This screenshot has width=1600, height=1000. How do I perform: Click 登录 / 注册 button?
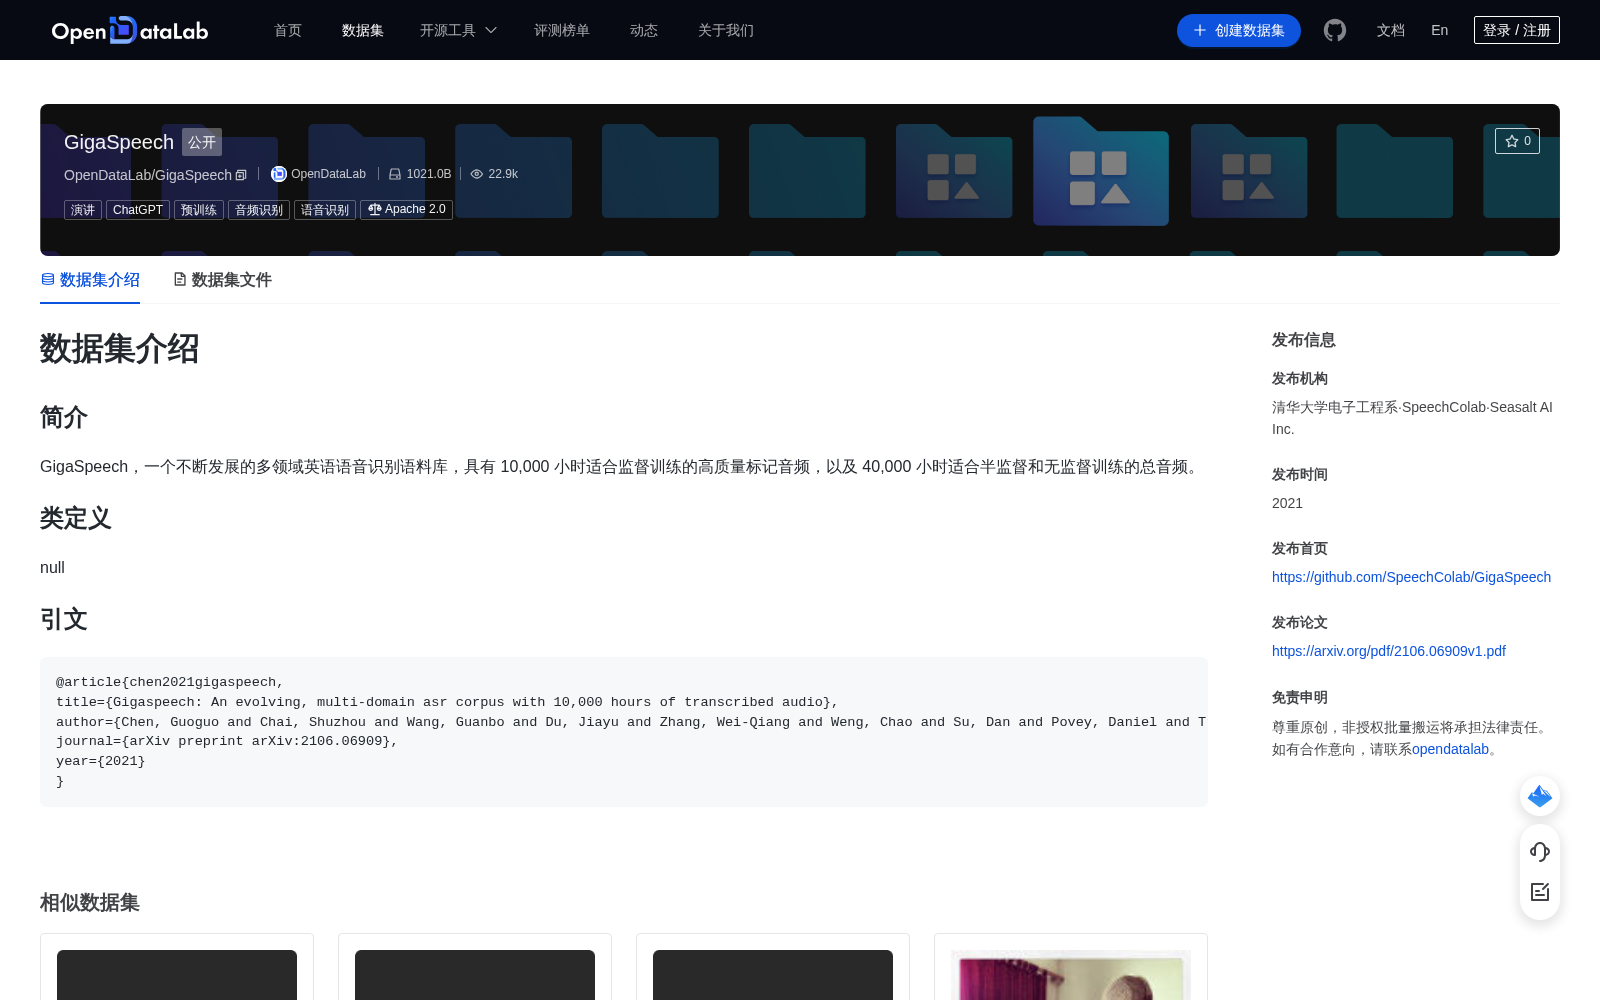click(1517, 30)
